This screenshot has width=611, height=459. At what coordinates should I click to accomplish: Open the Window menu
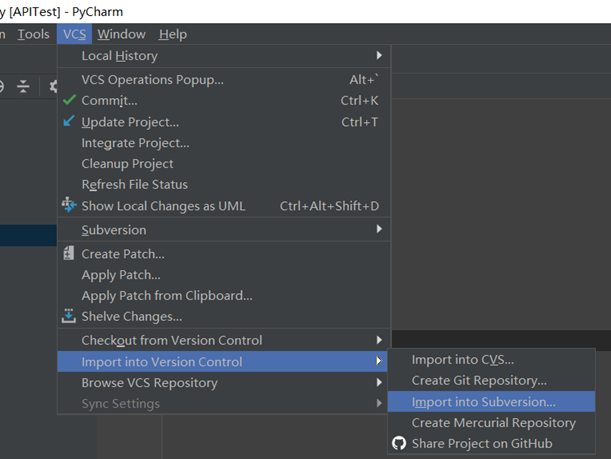click(x=121, y=34)
